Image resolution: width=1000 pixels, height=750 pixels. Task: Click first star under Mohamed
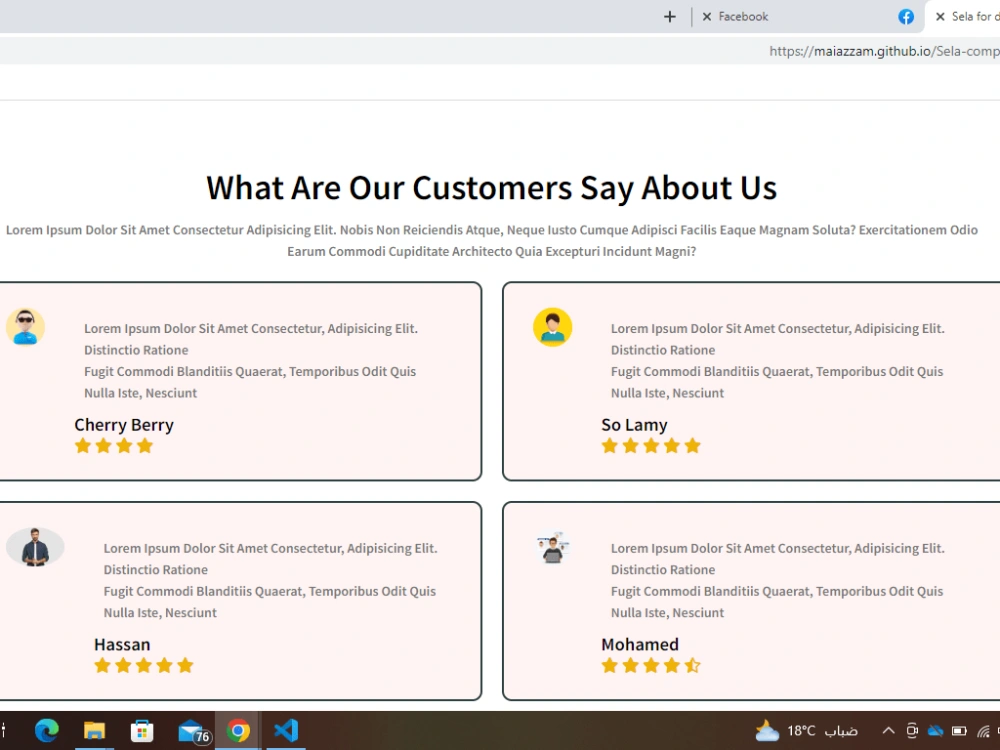pos(610,666)
